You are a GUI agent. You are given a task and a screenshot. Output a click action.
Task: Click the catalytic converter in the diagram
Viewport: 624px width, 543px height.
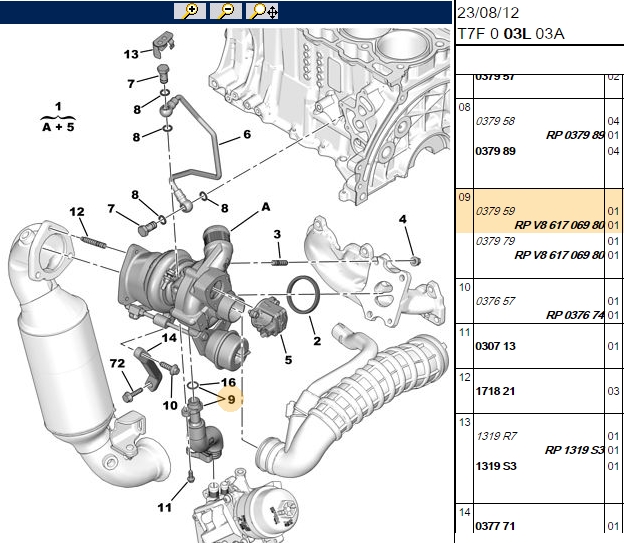pyautogui.click(x=68, y=358)
